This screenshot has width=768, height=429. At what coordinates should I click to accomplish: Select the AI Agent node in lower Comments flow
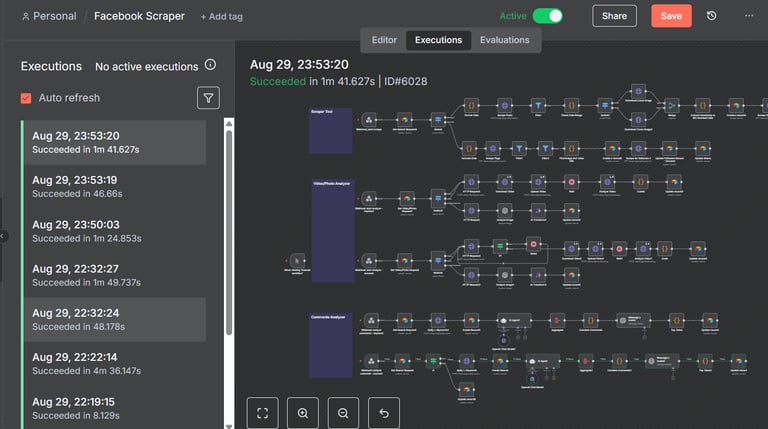pos(543,361)
